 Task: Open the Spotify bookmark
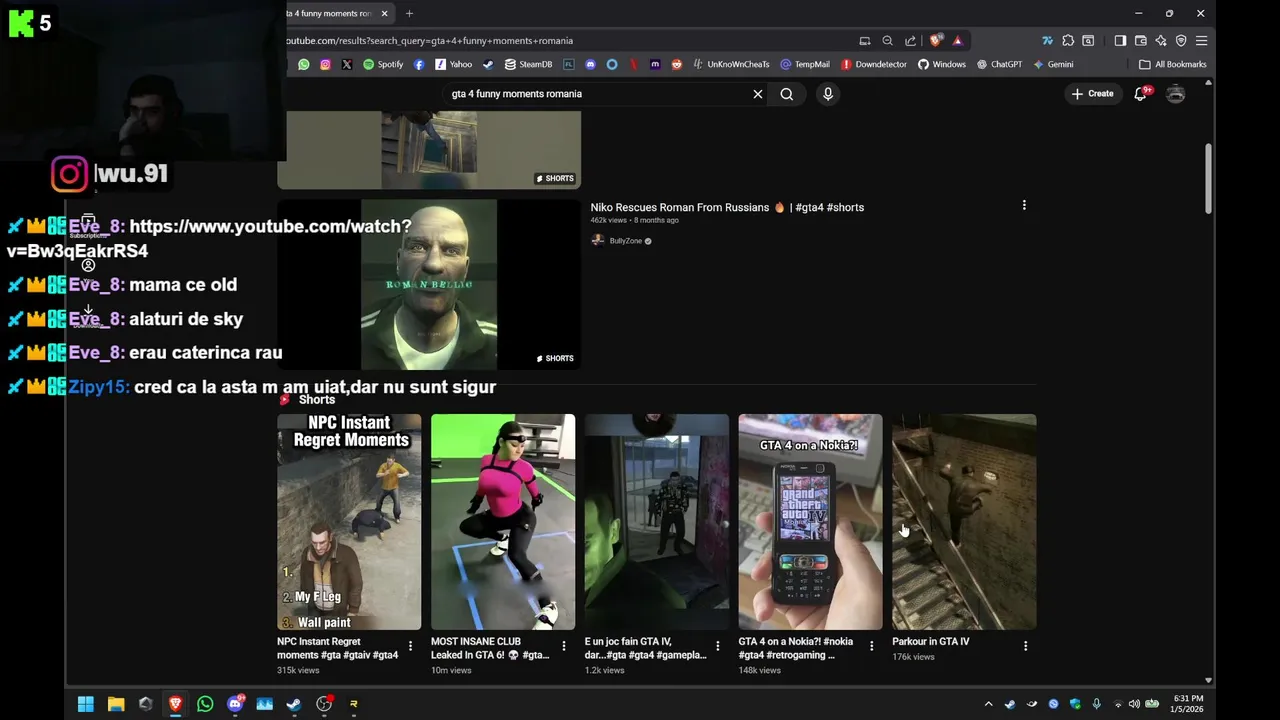pyautogui.click(x=383, y=64)
